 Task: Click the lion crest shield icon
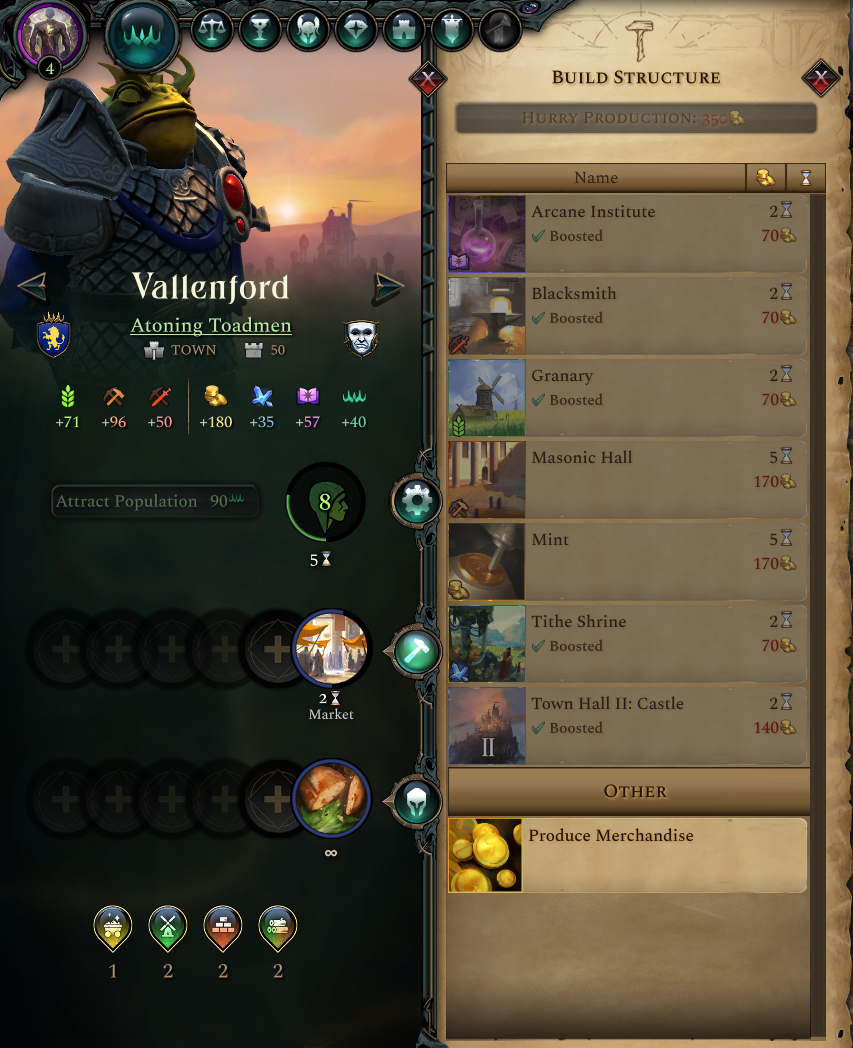53,335
